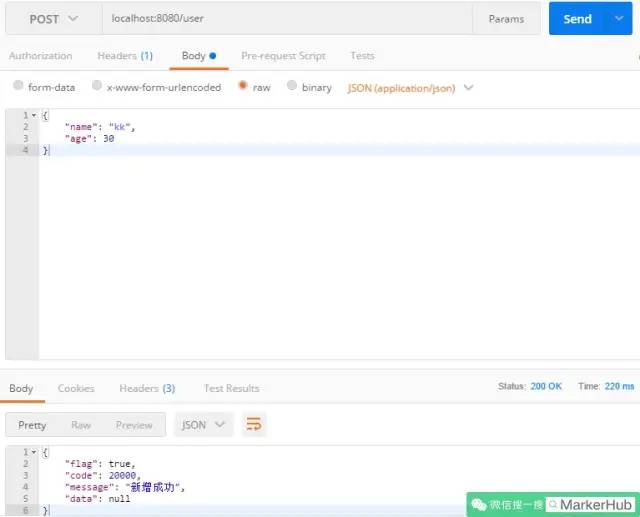Switch to request Headers (1) tab
The width and height of the screenshot is (640, 517).
click(x=125, y=56)
